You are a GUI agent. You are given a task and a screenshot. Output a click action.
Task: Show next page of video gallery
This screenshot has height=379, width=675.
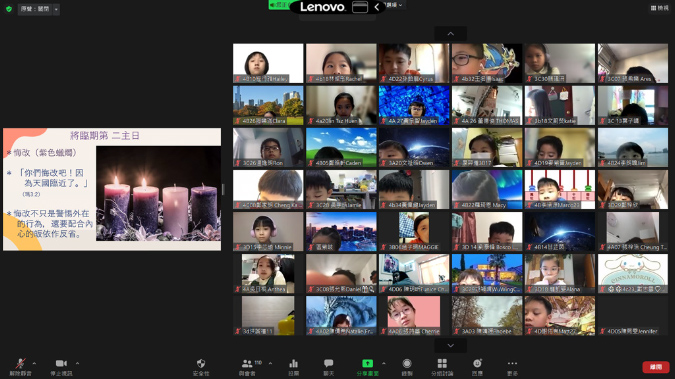click(x=450, y=345)
